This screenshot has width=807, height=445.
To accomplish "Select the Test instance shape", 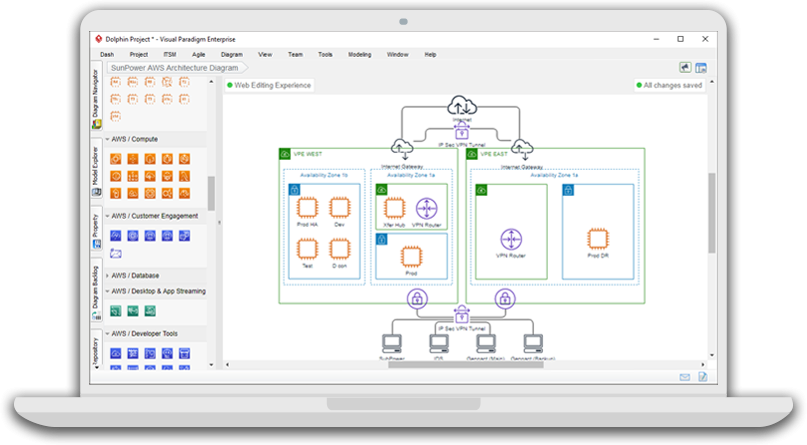I will (x=307, y=249).
